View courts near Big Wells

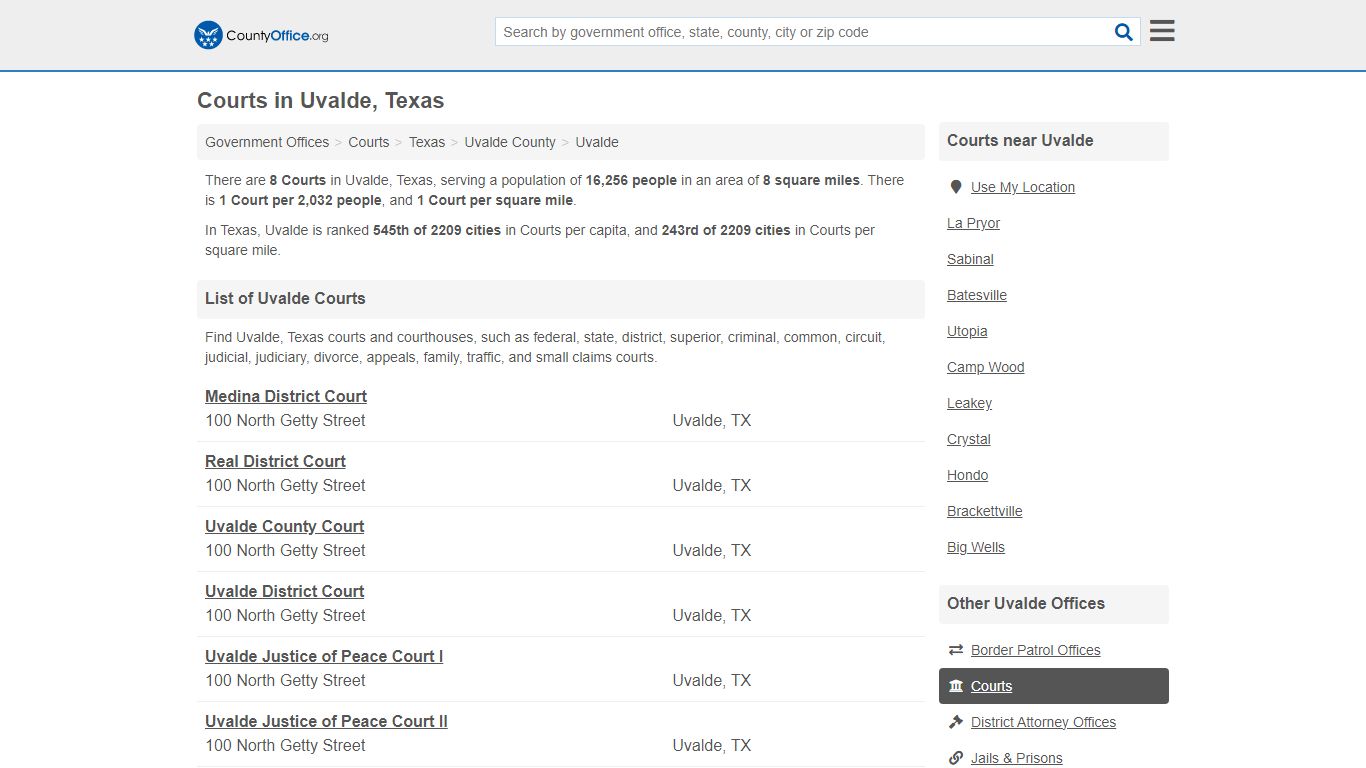976,547
